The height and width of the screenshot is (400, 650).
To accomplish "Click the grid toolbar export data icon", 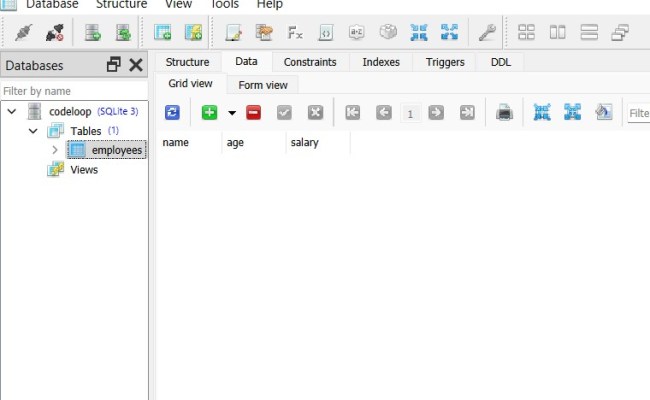I will point(572,112).
